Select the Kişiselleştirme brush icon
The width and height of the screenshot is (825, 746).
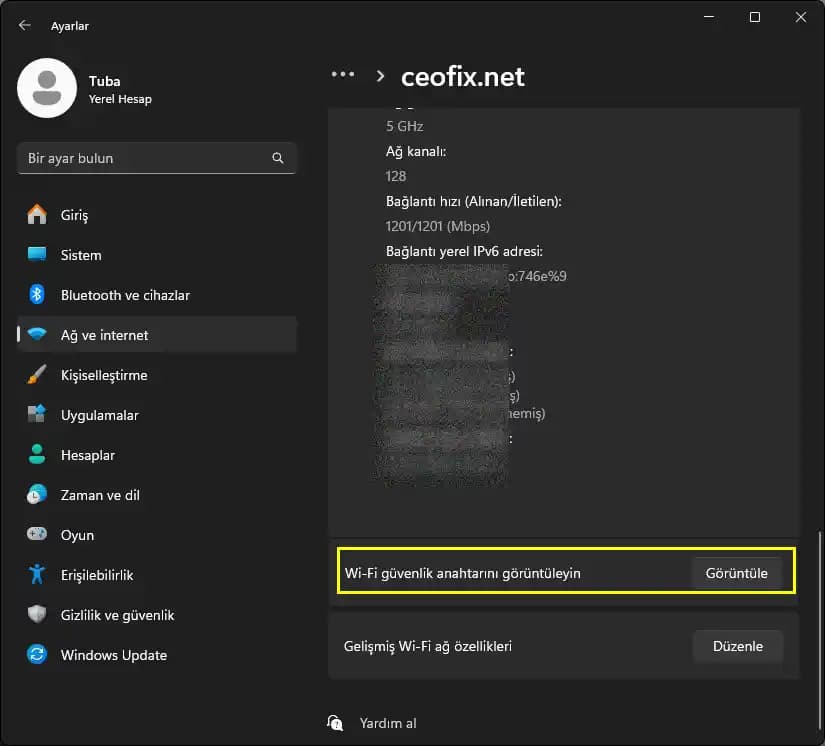point(36,375)
